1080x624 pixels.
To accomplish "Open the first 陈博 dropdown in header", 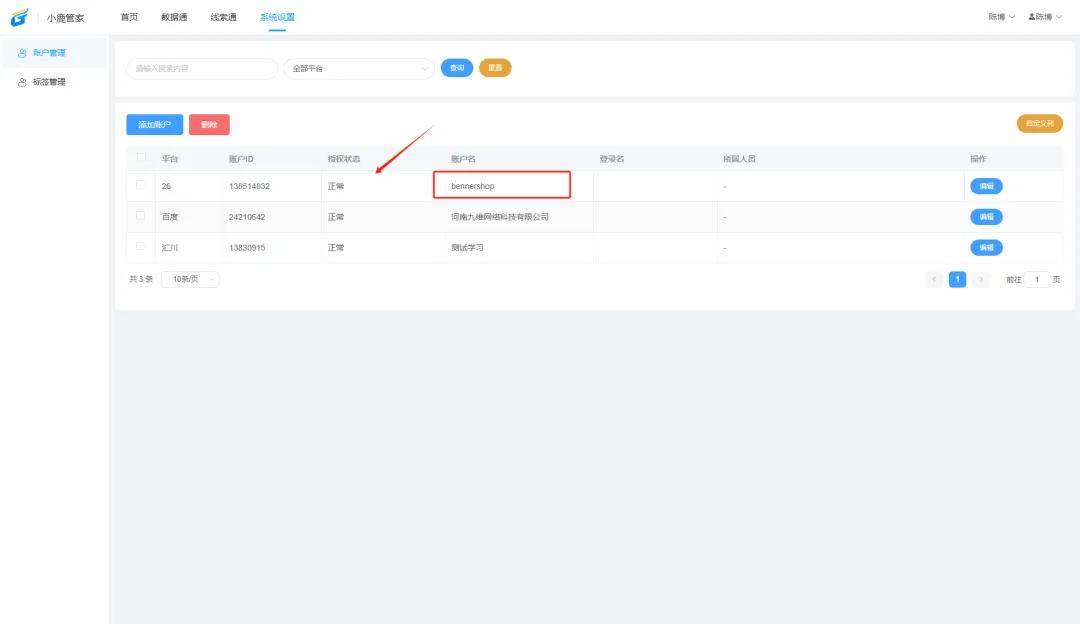I will 1001,17.
